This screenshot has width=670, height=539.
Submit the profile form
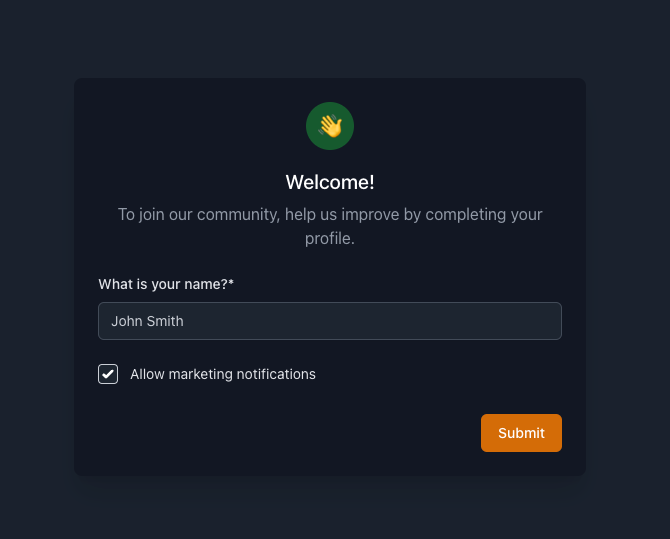coord(521,433)
